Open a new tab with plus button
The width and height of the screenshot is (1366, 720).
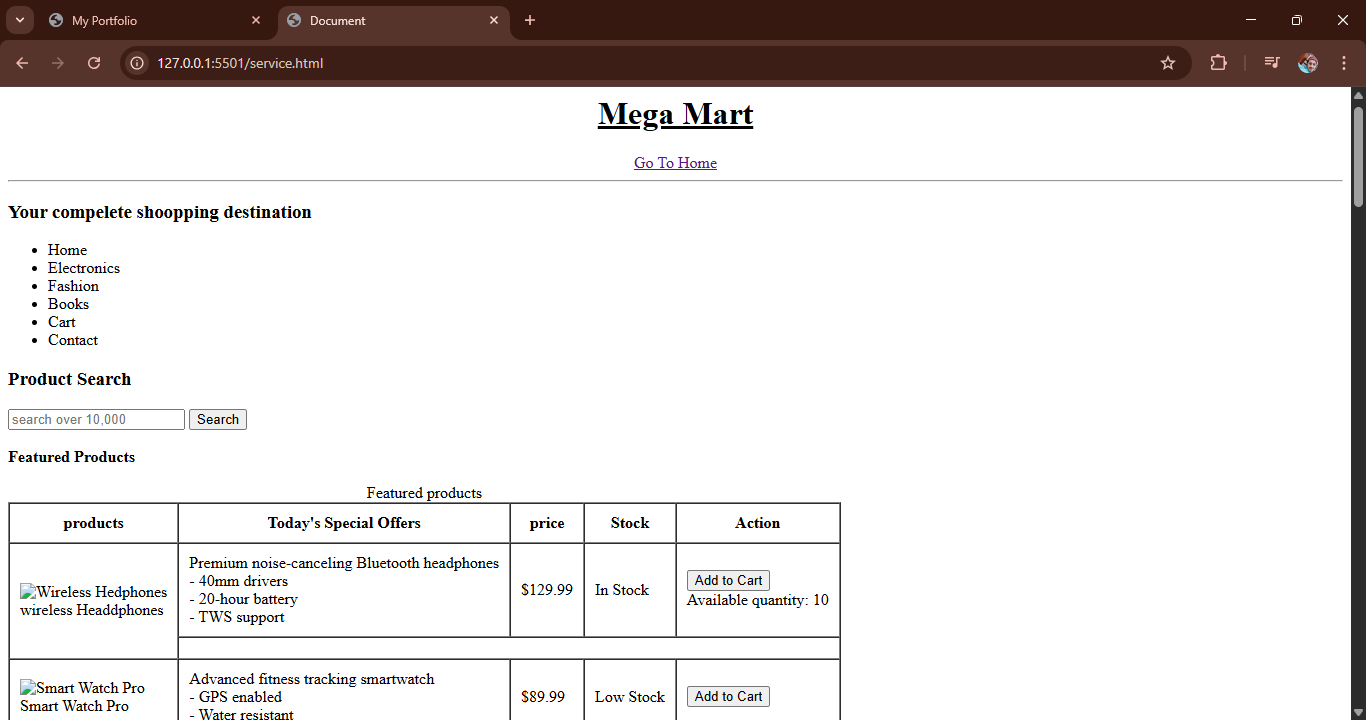point(530,20)
